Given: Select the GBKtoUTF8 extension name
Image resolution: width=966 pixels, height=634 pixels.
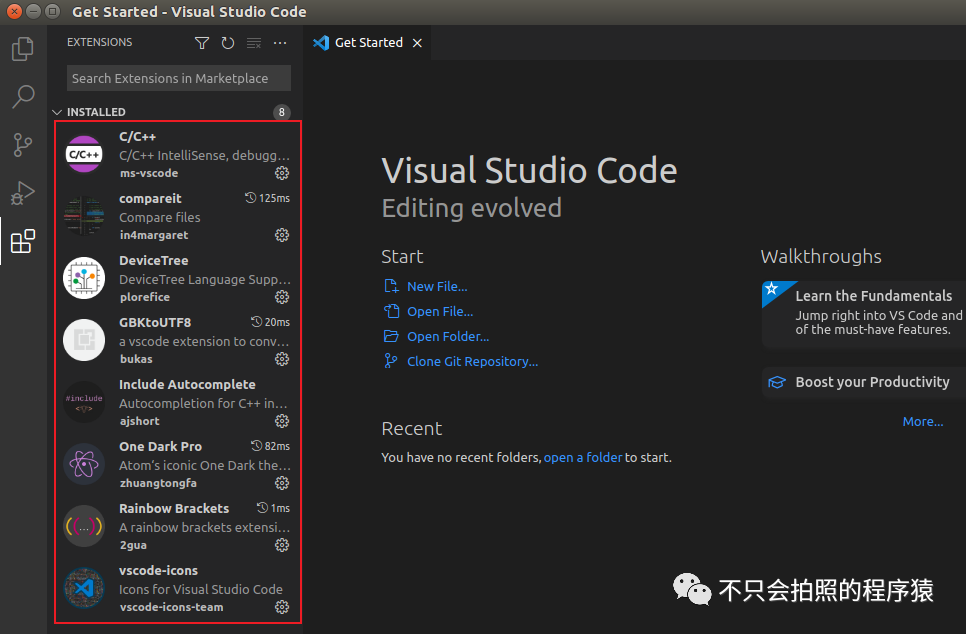Looking at the screenshot, I should (x=155, y=322).
